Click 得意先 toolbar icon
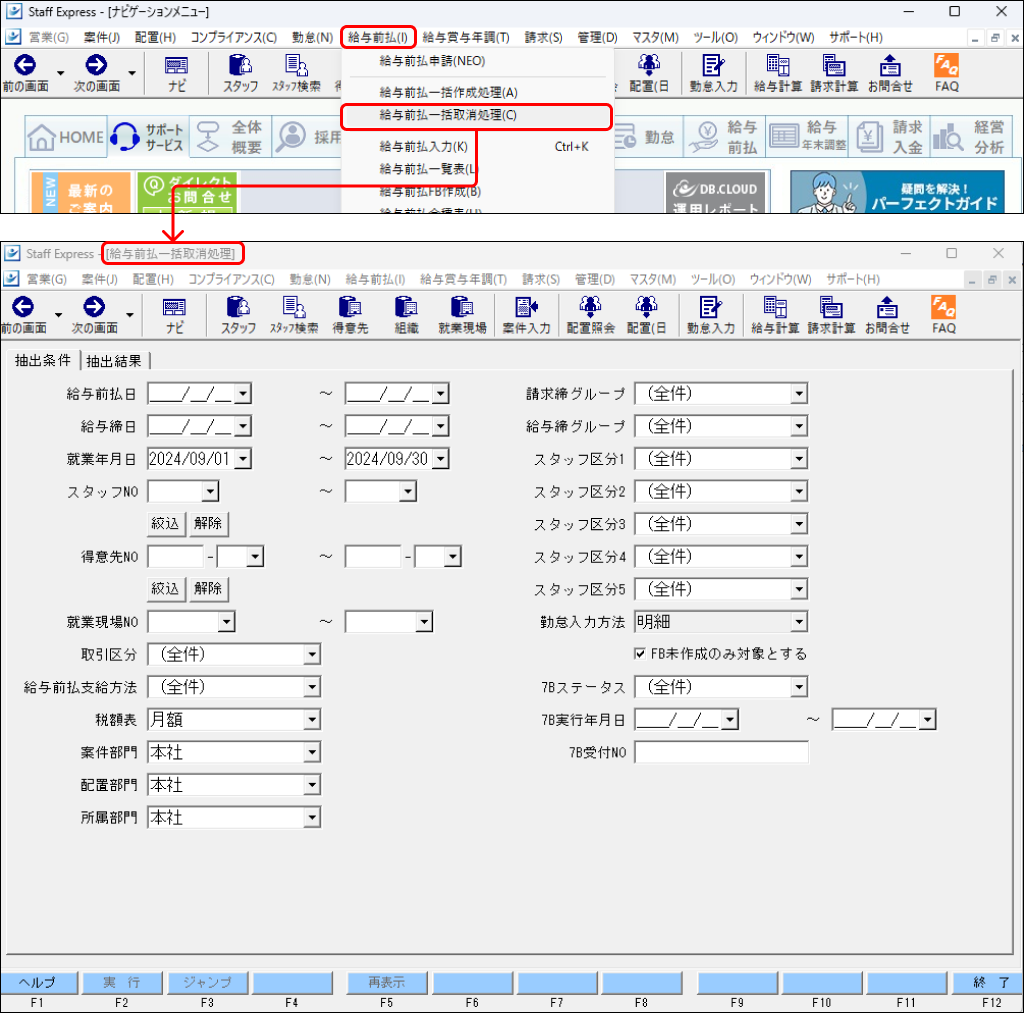Screen dimensions: 1024x1013 click(350, 315)
